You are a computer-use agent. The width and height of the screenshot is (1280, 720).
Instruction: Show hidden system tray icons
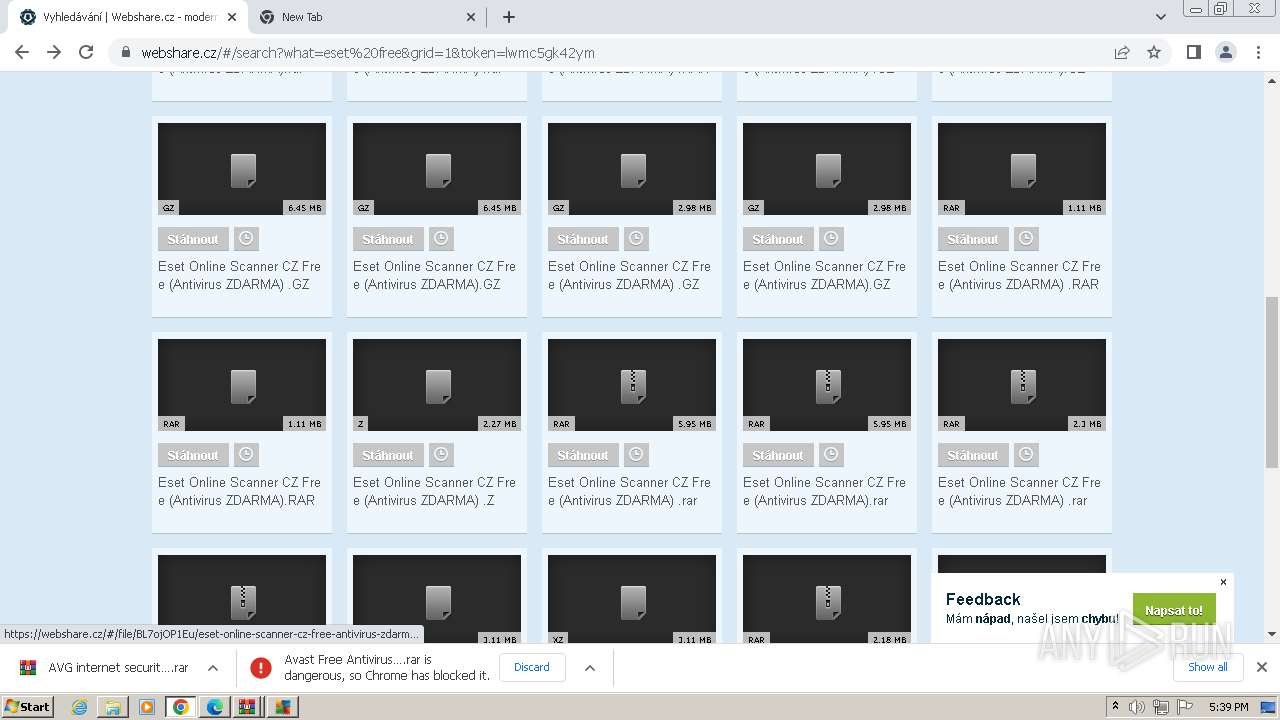pos(1115,707)
